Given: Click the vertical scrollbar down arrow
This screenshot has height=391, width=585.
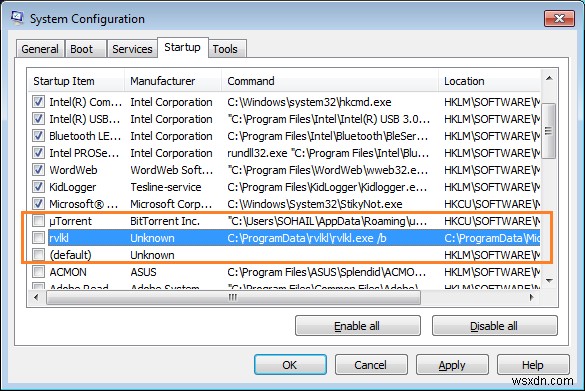Looking at the screenshot, I should click(x=549, y=281).
